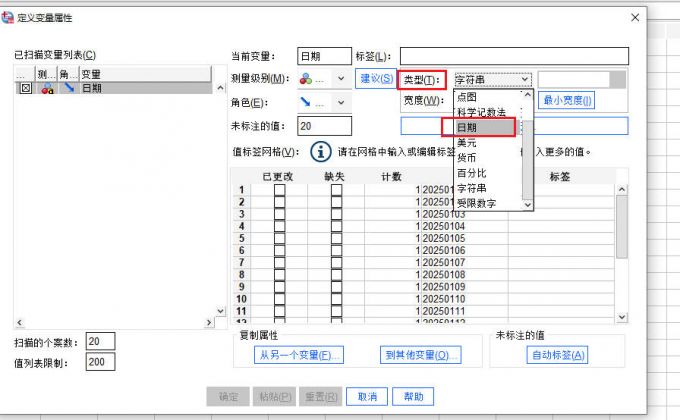The width and height of the screenshot is (680, 420).
Task: Click the 最小宽度 button
Action: click(x=566, y=100)
